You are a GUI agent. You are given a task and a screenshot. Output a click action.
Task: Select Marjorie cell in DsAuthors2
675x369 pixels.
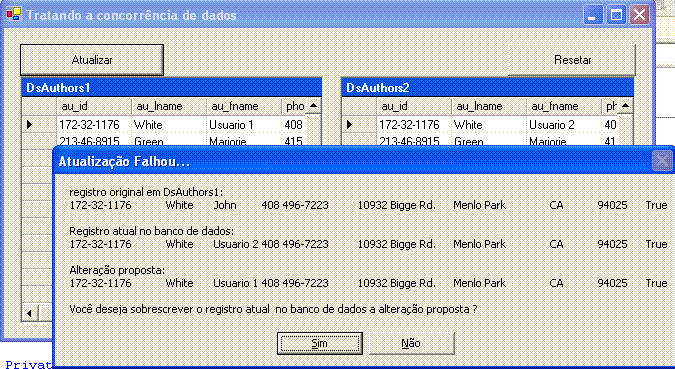click(564, 140)
